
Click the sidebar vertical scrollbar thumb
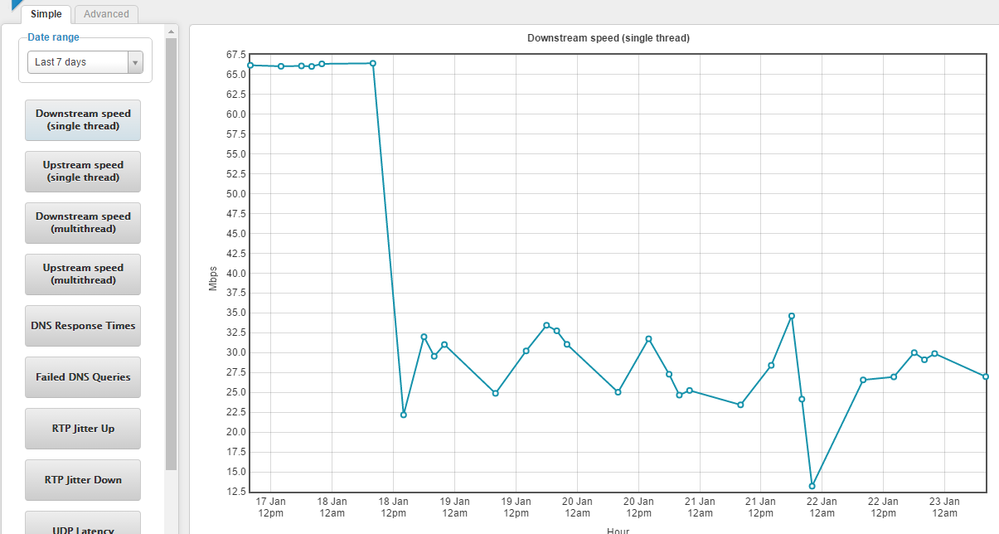171,250
